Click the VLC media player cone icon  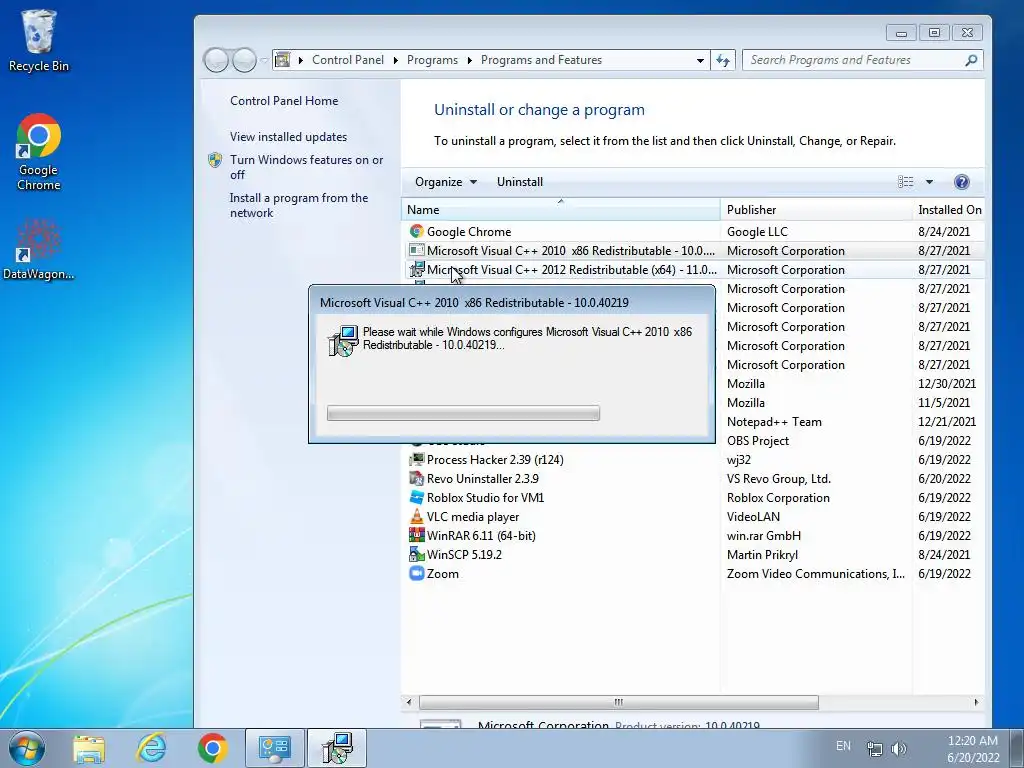coord(417,516)
